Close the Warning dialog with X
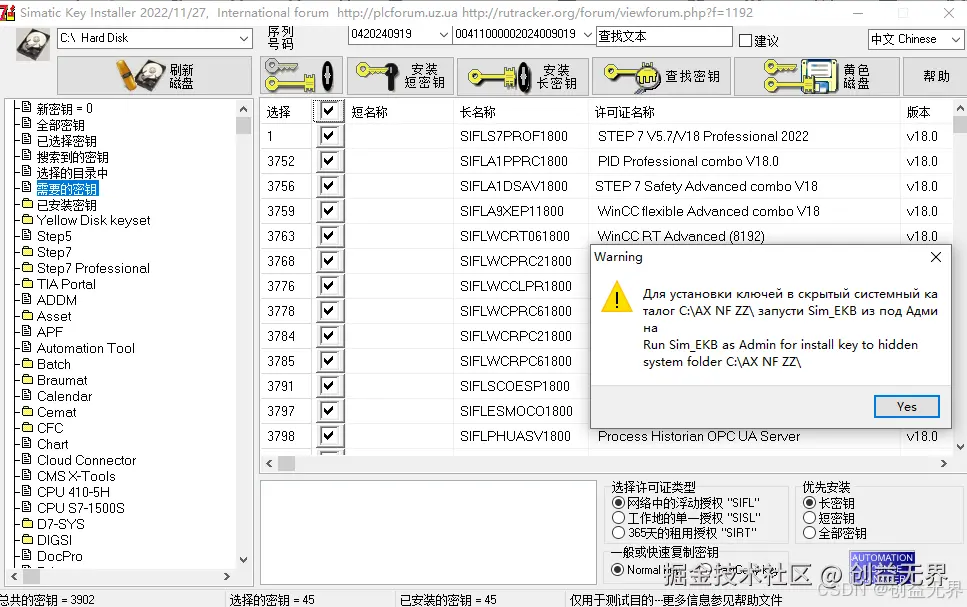967x607 pixels. (936, 257)
